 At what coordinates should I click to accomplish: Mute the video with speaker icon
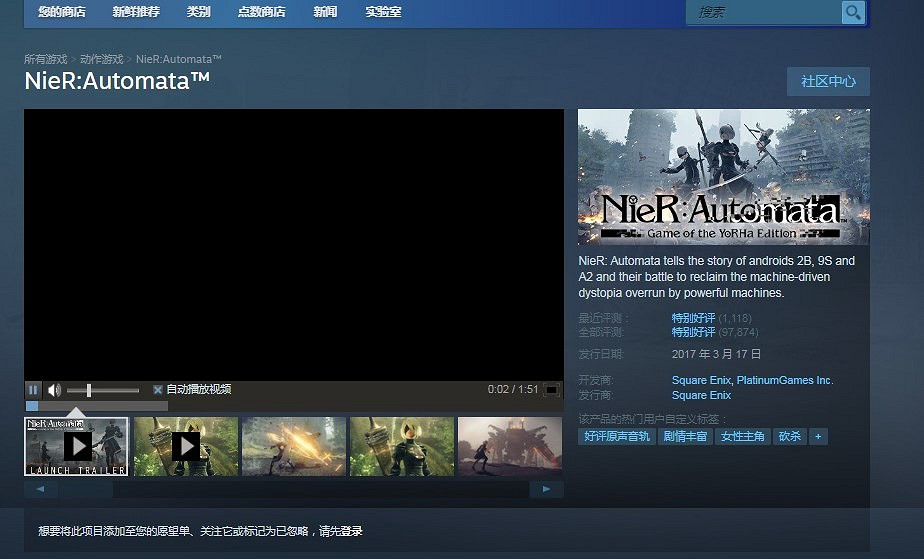54,390
